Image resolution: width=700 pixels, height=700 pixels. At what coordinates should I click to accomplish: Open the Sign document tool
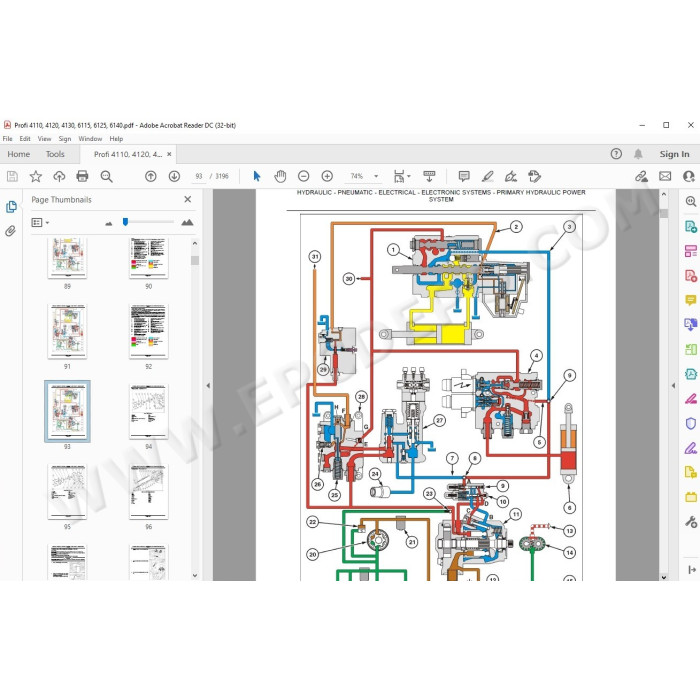pyautogui.click(x=511, y=176)
